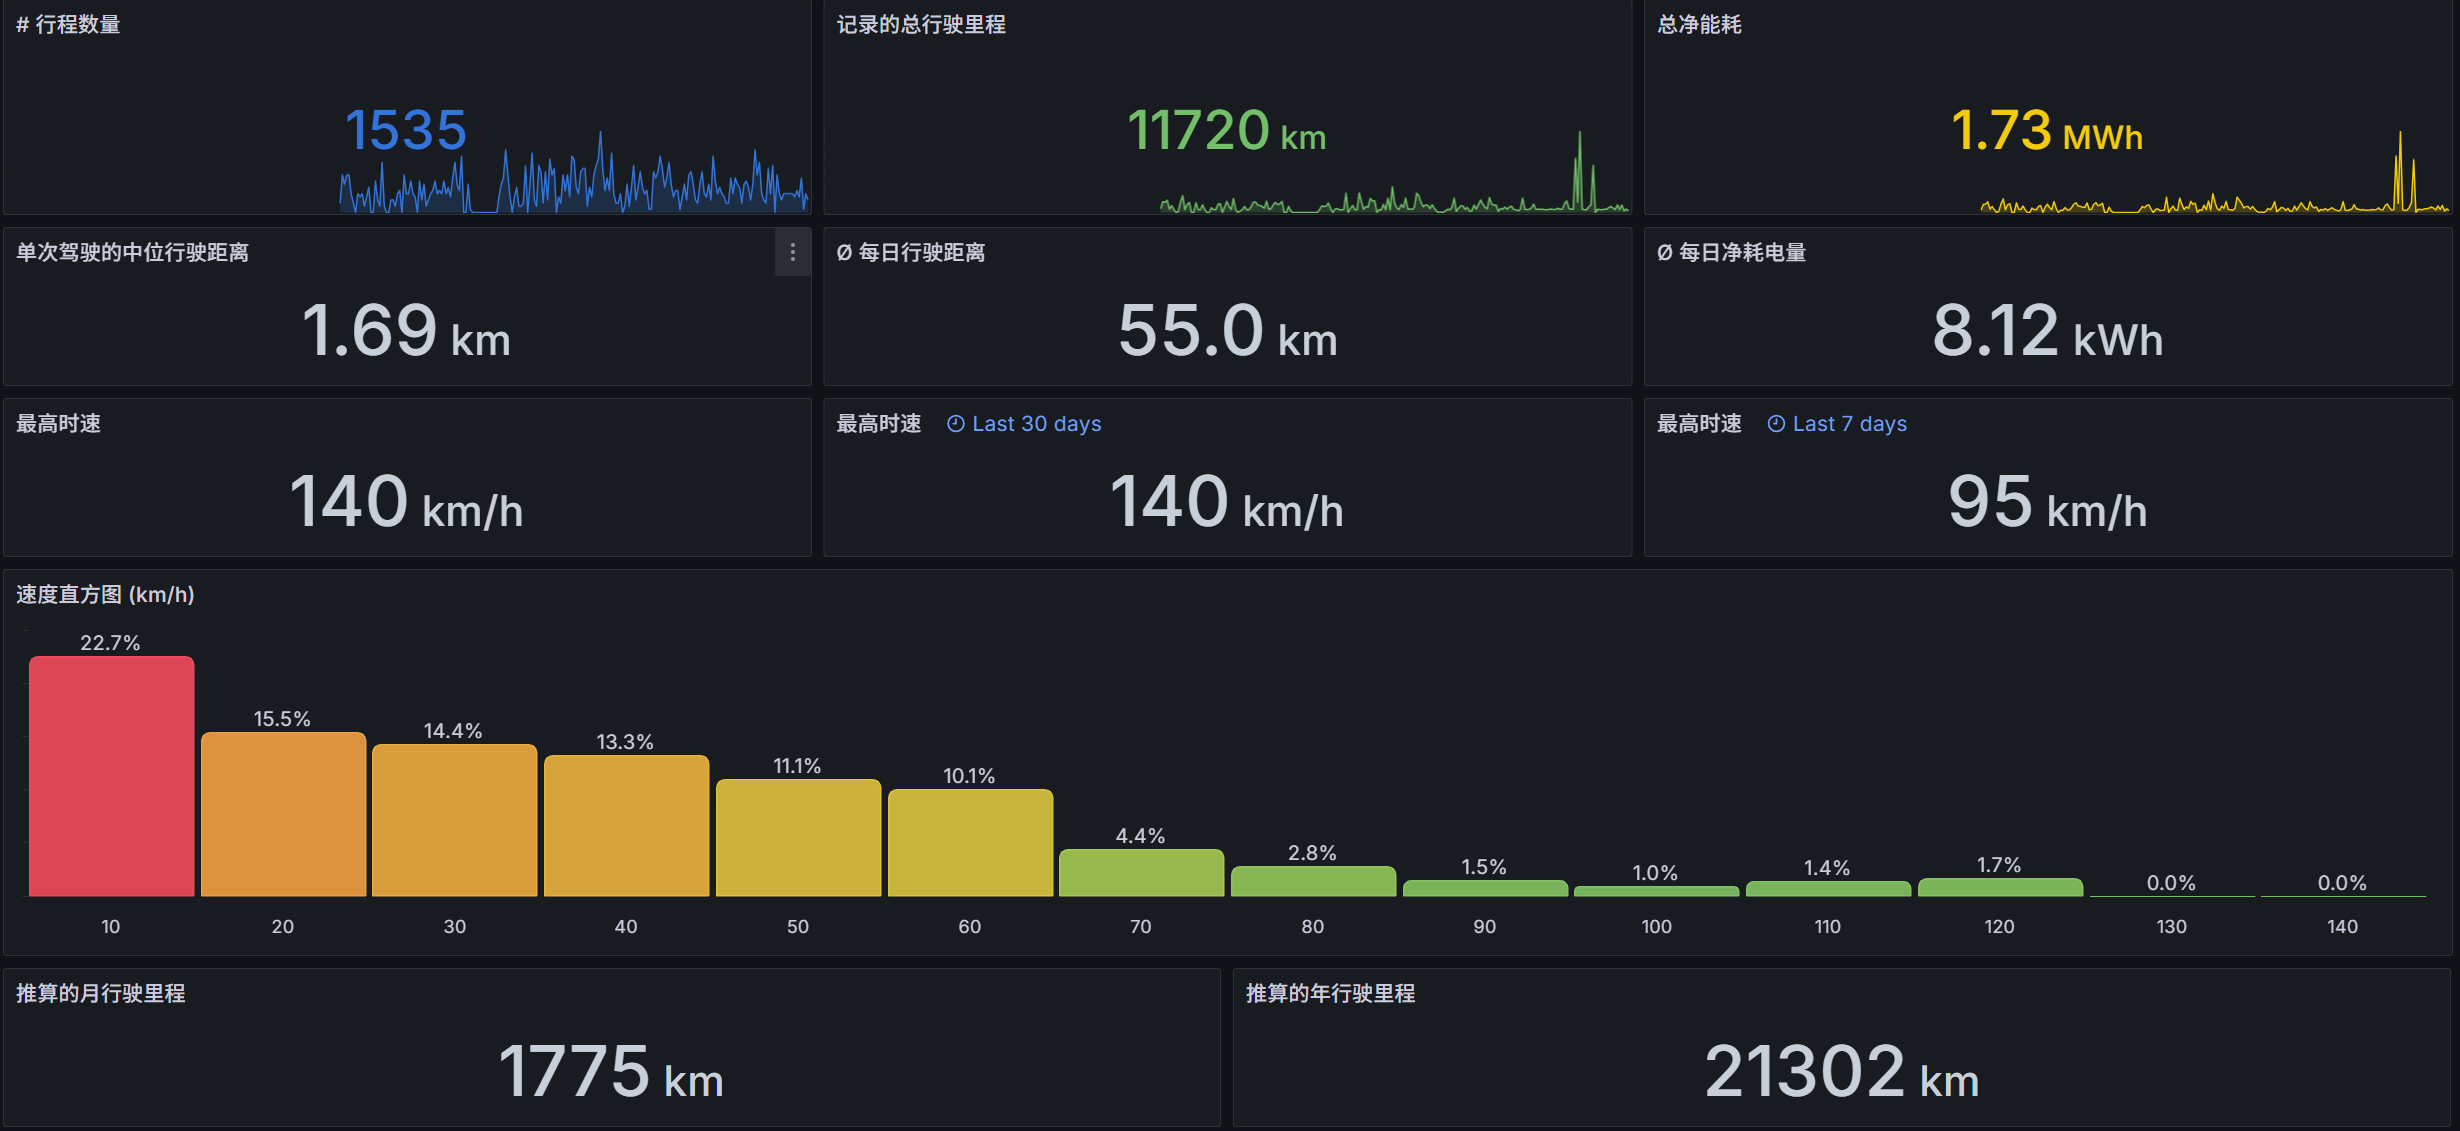Click the '推算的年行驶里程' panel title
Image resolution: width=2460 pixels, height=1131 pixels.
tap(1330, 993)
